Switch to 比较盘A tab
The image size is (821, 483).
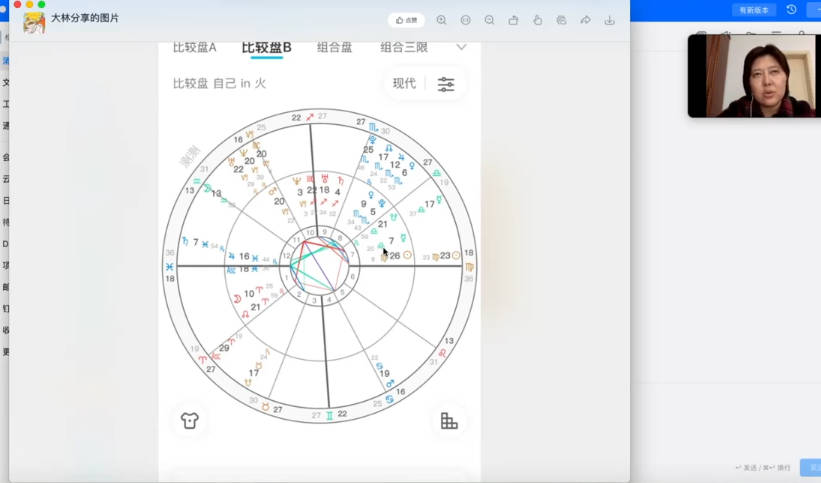(194, 47)
